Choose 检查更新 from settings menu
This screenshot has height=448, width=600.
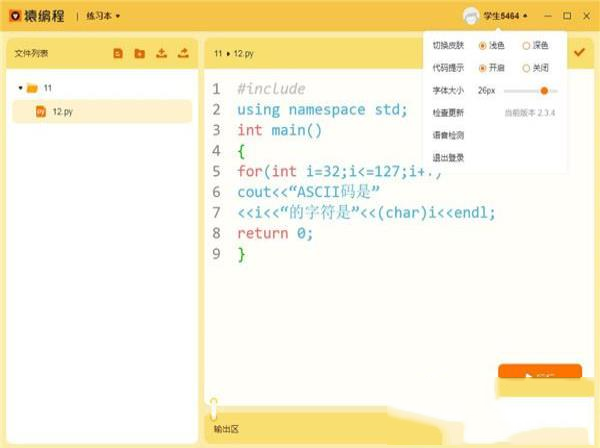point(449,113)
